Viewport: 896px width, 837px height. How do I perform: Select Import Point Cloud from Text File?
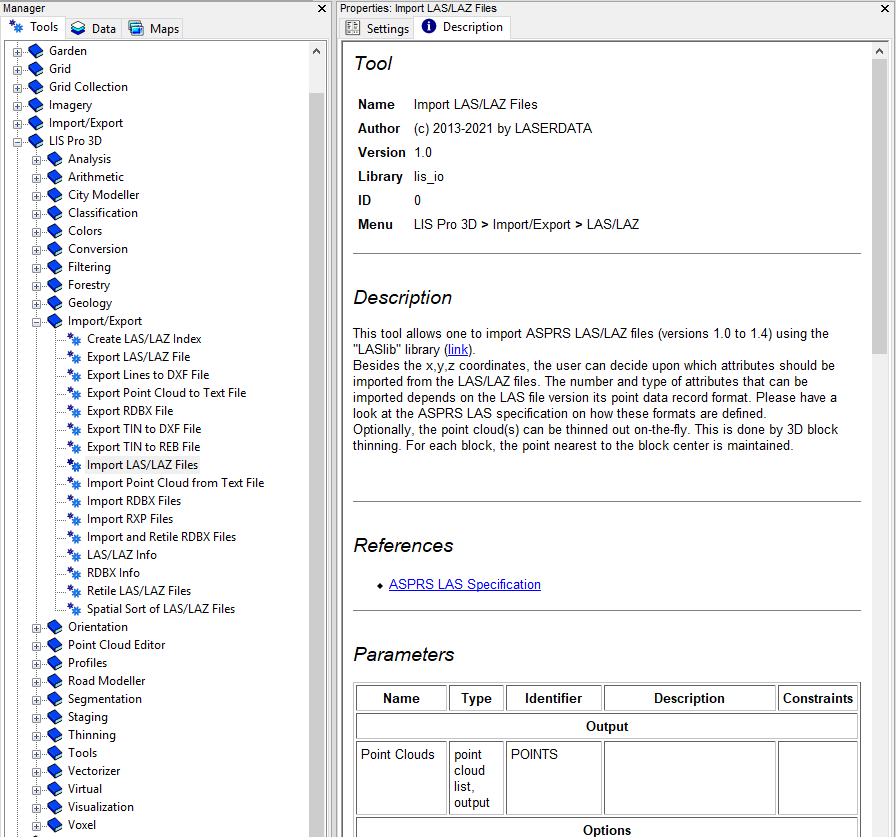[175, 483]
